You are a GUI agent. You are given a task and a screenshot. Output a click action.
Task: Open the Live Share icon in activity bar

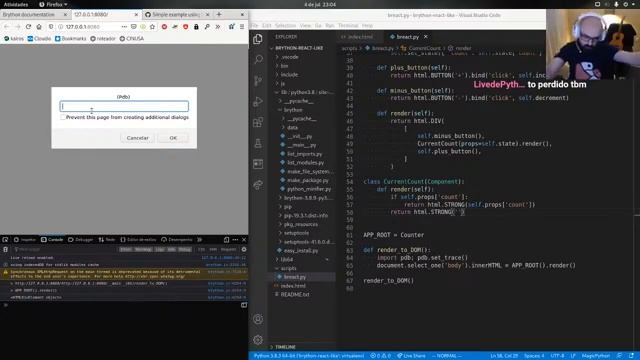tap(258, 185)
